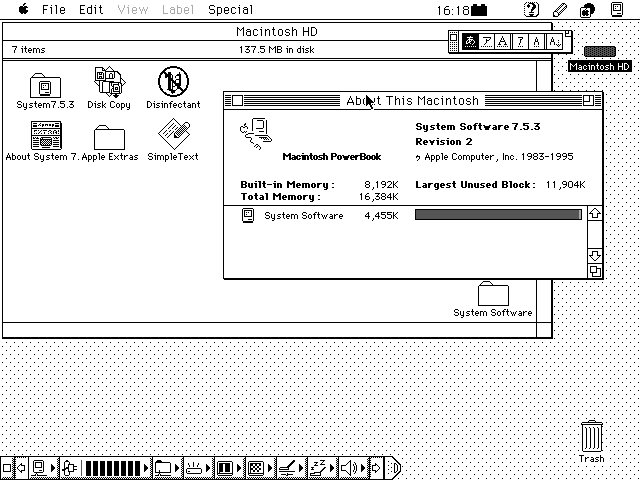Open the Help question-mark menu

pos(531,9)
